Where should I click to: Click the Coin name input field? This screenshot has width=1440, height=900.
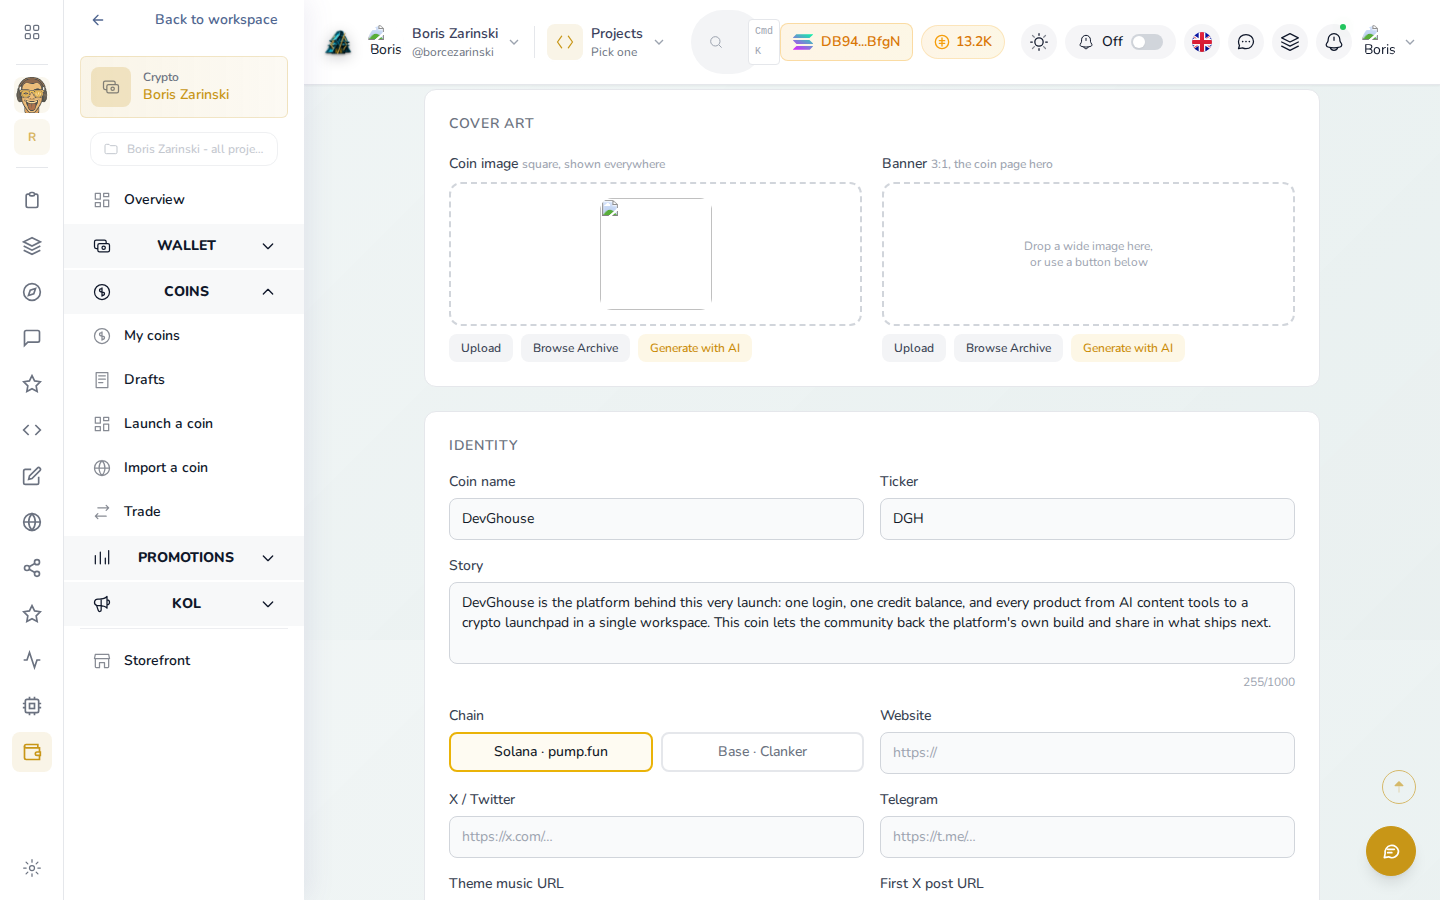coord(656,519)
